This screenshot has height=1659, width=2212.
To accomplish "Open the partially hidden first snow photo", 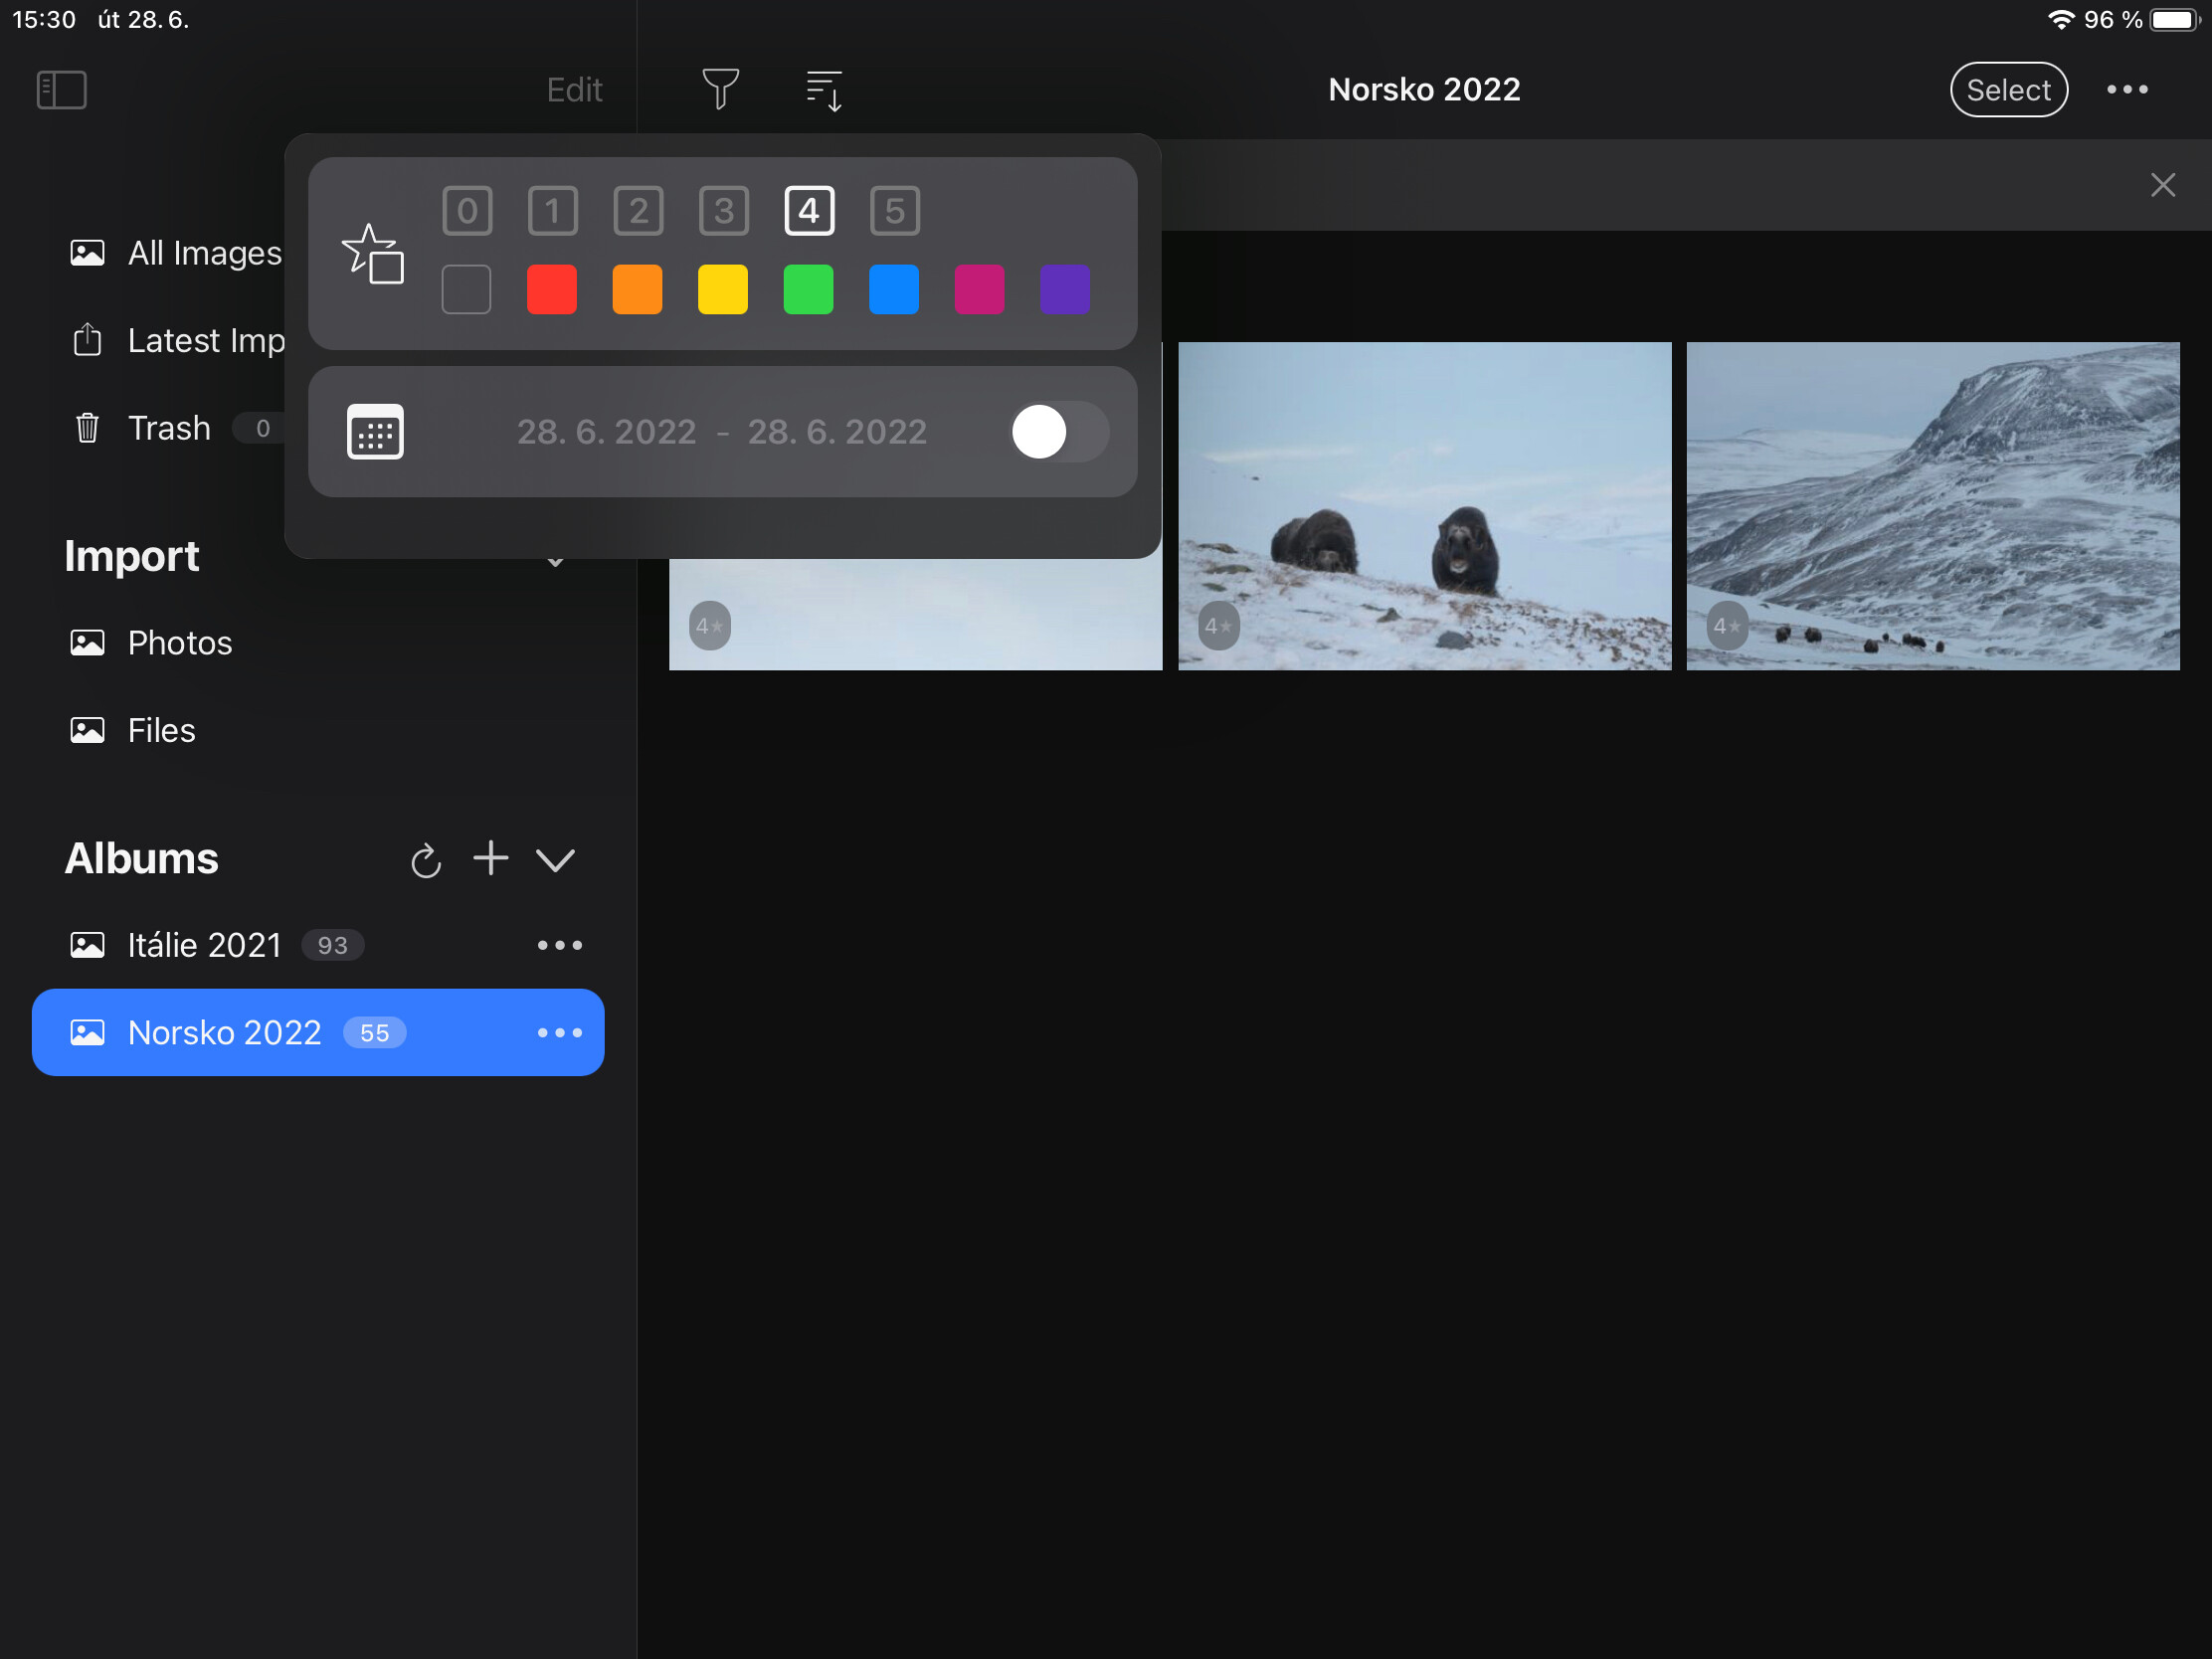I will pyautogui.click(x=915, y=614).
